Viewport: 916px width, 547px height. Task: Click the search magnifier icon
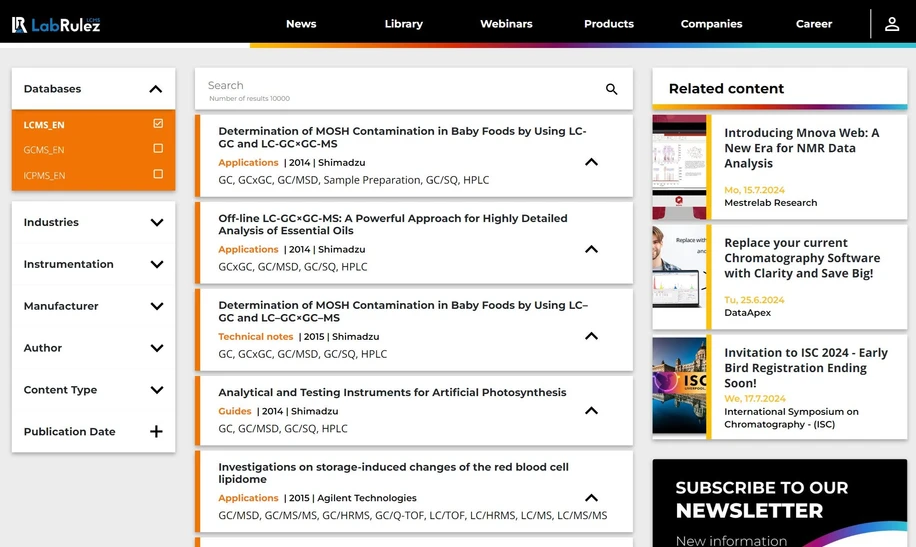coord(611,89)
